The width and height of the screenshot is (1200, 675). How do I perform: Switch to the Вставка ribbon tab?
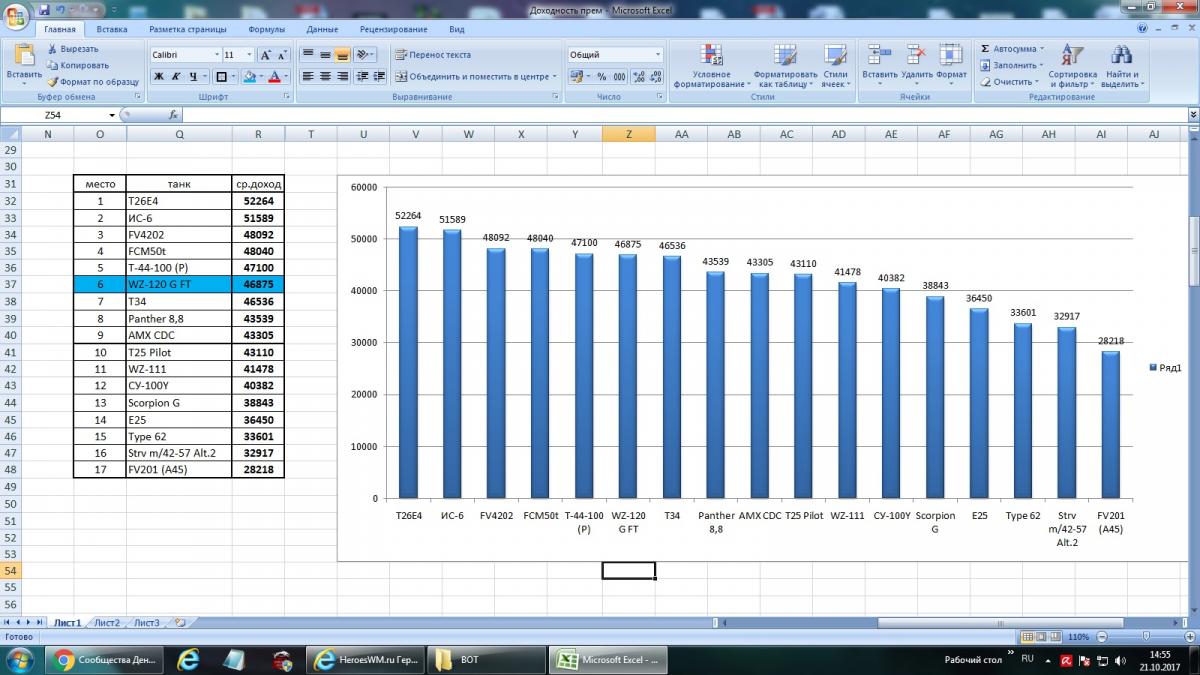click(112, 30)
